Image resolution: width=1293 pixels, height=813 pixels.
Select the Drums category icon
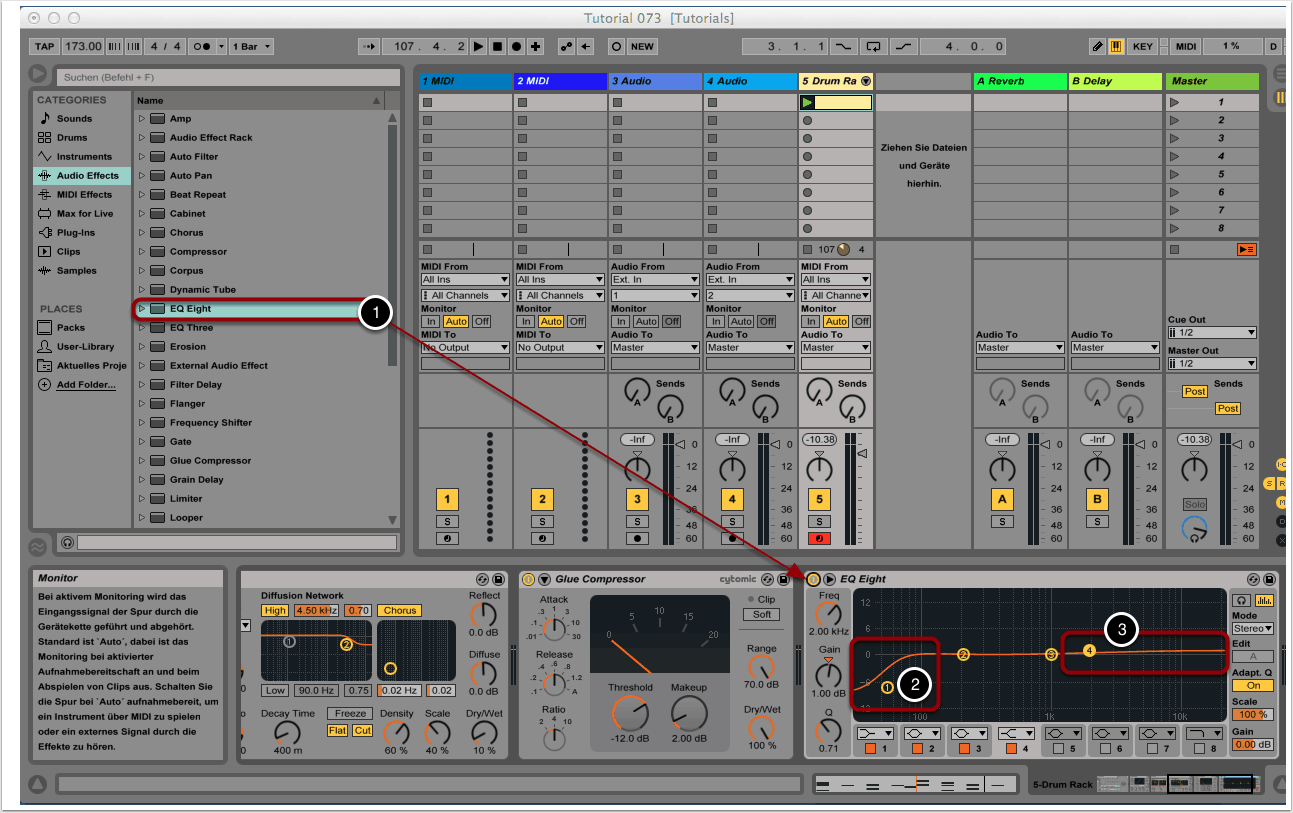pos(44,138)
